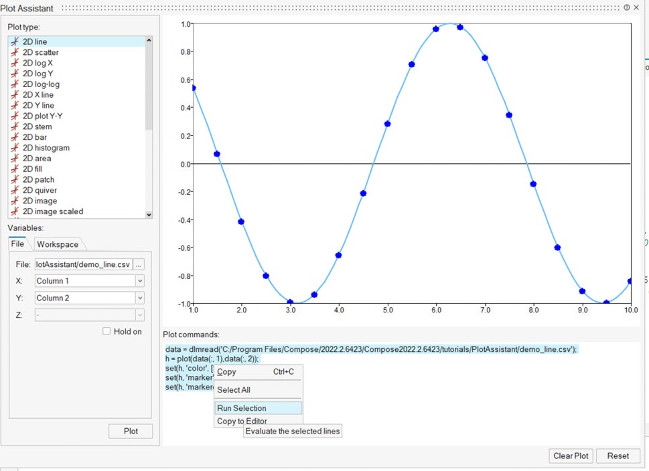The image size is (649, 471).
Task: Switch to the Workspace tab
Action: tap(57, 244)
